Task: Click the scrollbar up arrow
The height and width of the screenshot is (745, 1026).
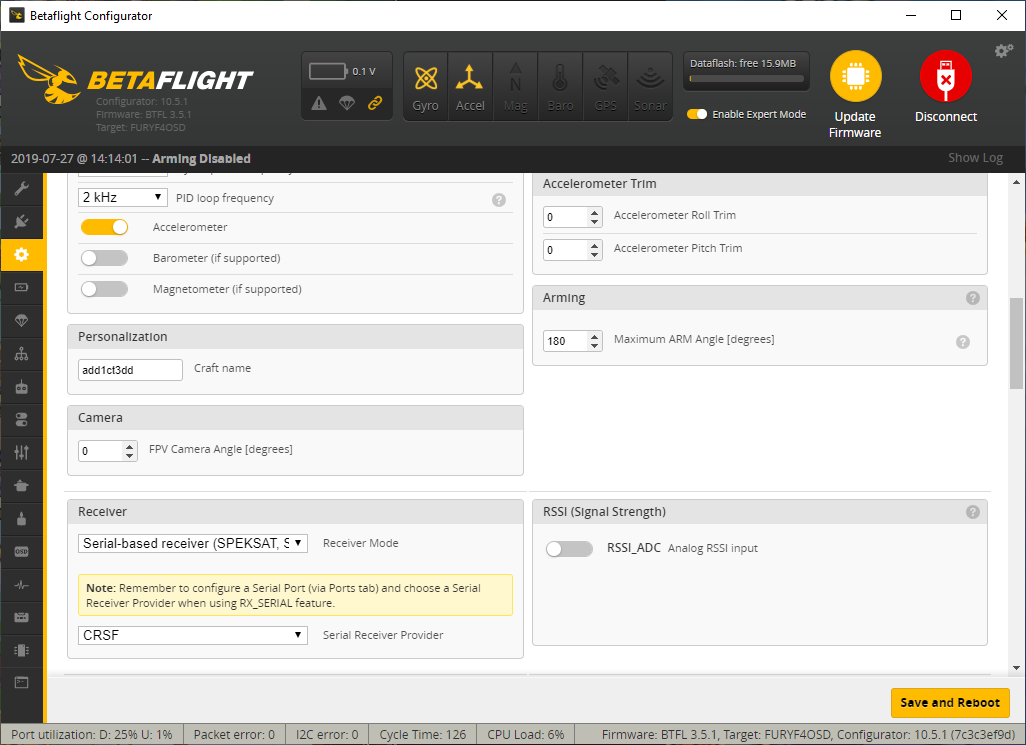Action: (x=1016, y=182)
